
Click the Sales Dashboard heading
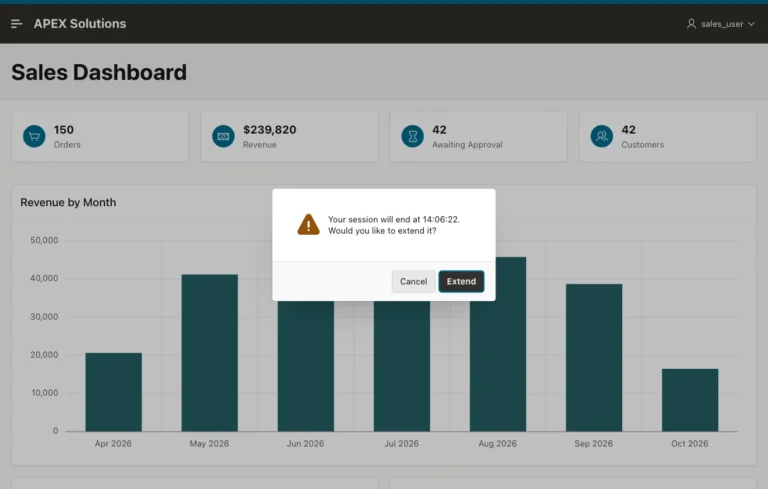click(99, 73)
